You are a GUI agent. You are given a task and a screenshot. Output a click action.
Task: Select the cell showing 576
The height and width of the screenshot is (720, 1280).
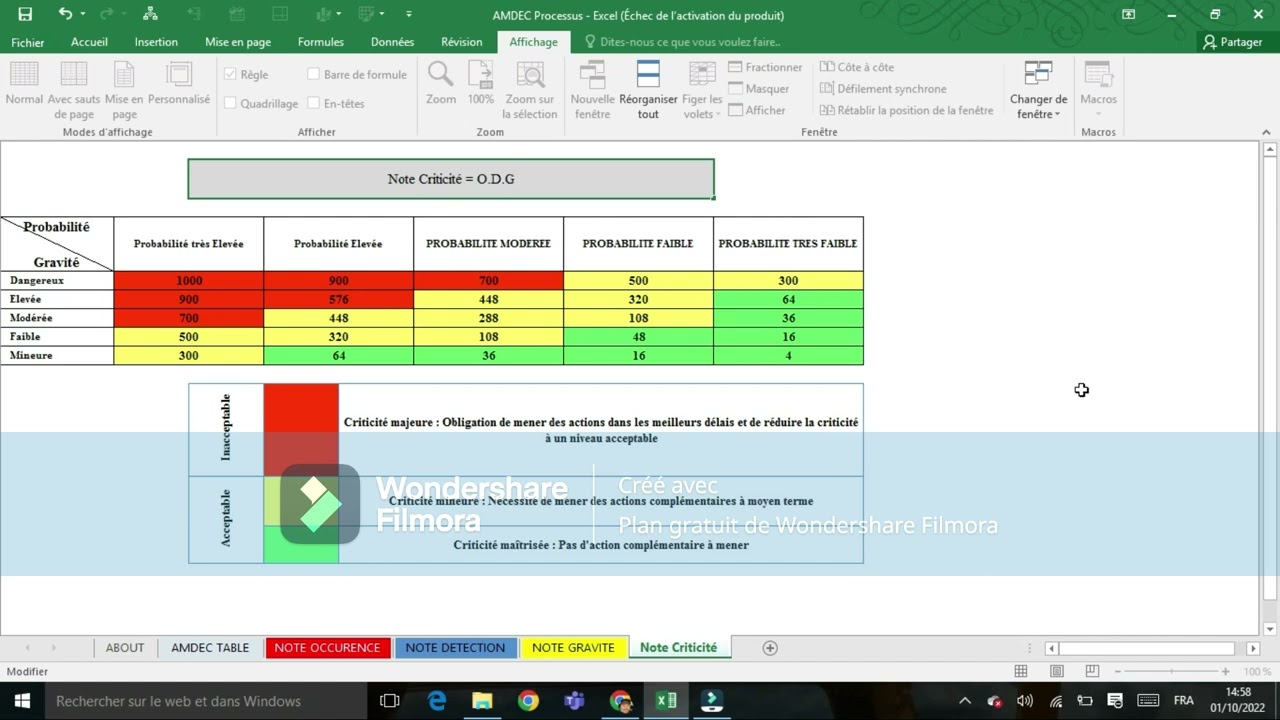(x=338, y=299)
